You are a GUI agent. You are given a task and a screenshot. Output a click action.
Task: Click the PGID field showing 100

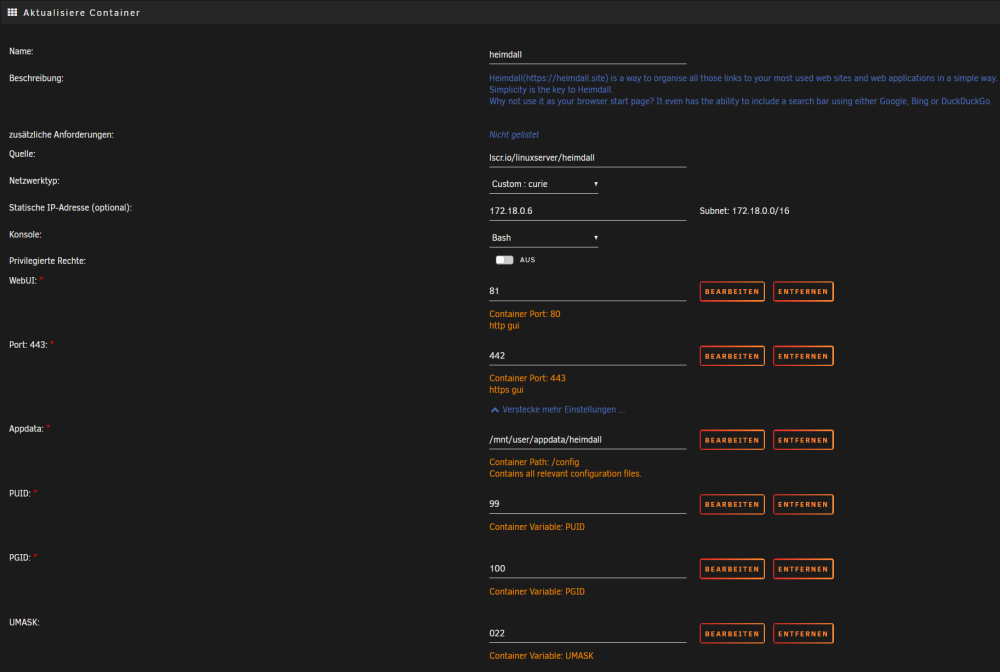coord(587,569)
